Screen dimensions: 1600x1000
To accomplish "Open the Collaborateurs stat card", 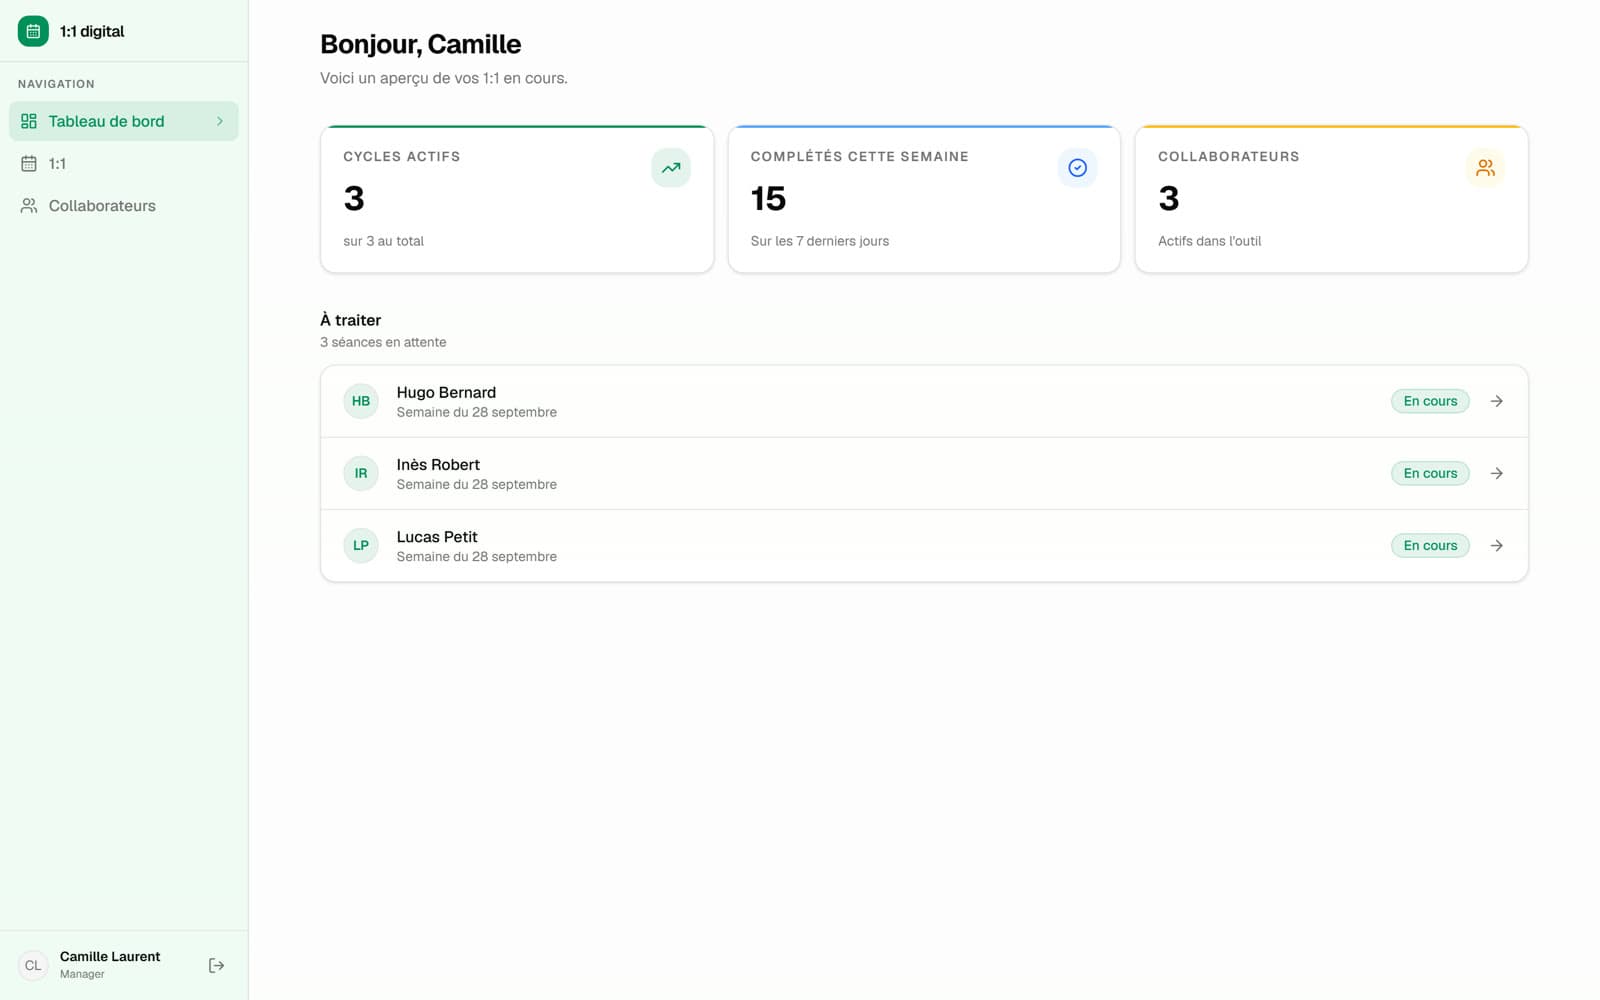I will [1331, 199].
